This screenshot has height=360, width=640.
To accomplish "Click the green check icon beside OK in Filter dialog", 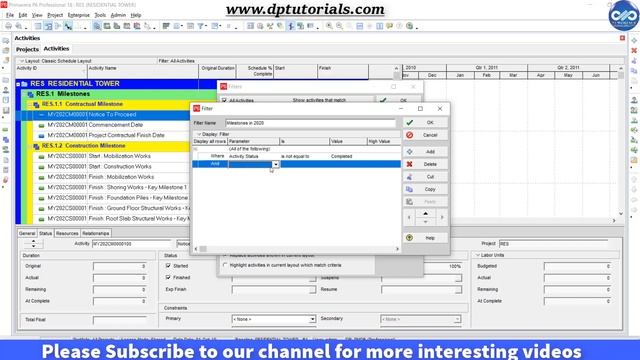I will coord(410,122).
